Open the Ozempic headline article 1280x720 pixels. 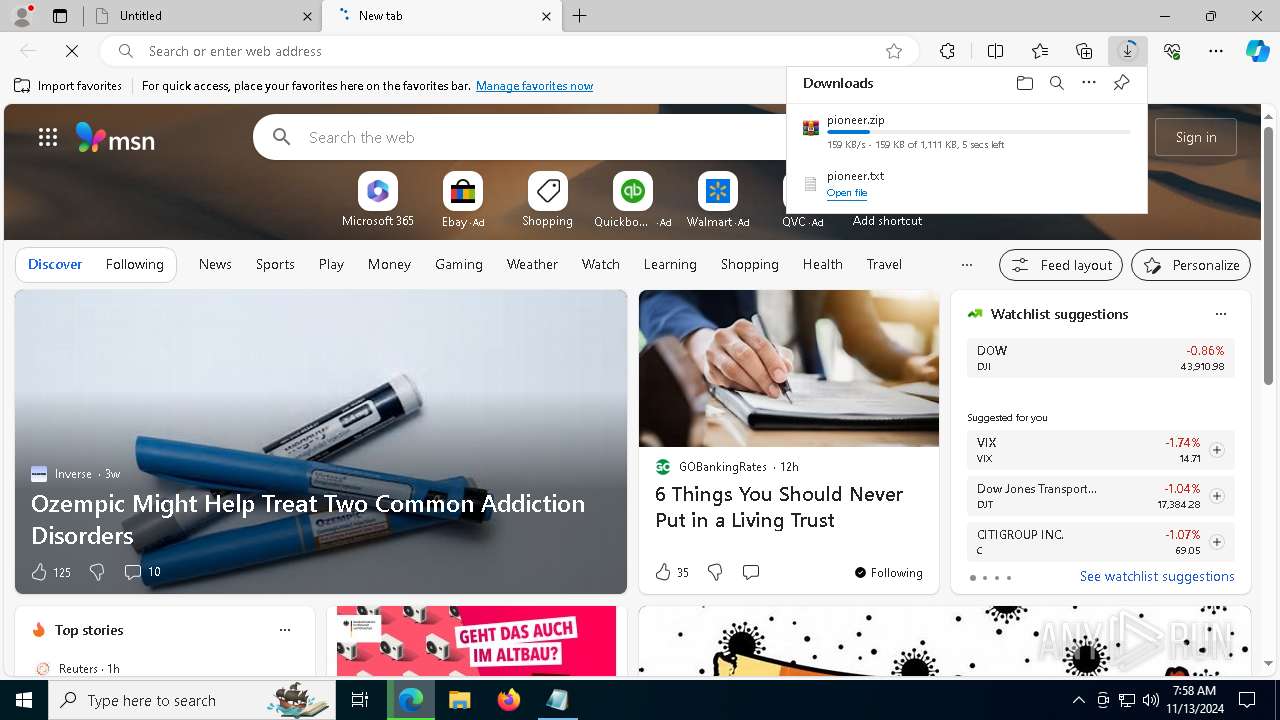pyautogui.click(x=308, y=519)
